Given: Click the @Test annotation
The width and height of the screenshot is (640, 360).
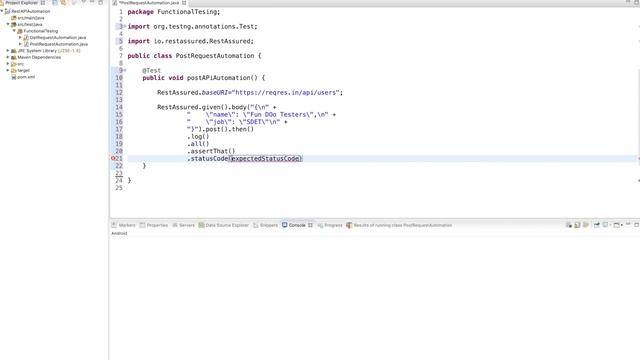Looking at the screenshot, I should point(151,71).
